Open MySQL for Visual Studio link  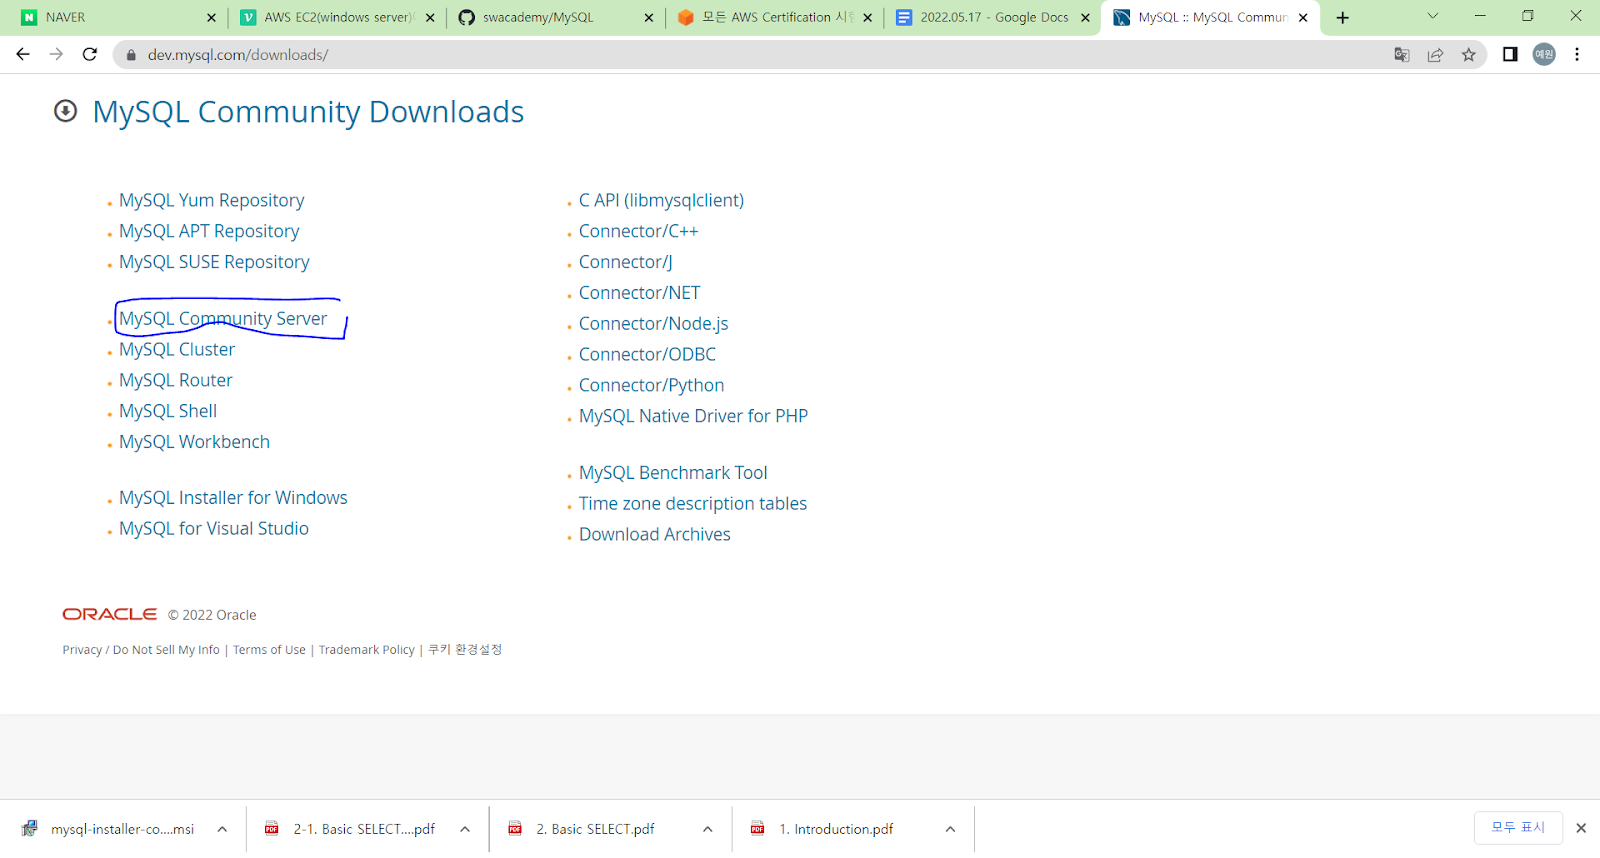[x=214, y=529]
